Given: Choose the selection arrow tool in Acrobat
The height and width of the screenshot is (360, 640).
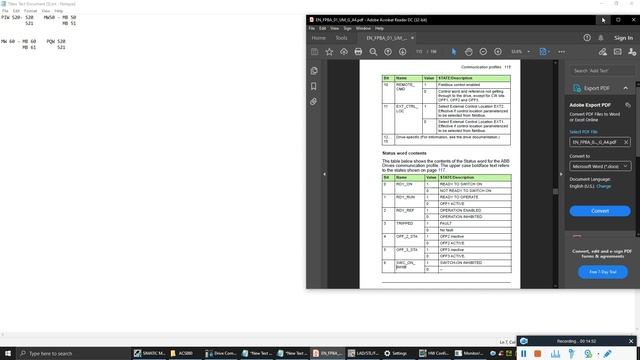Looking at the screenshot, I should click(453, 52).
